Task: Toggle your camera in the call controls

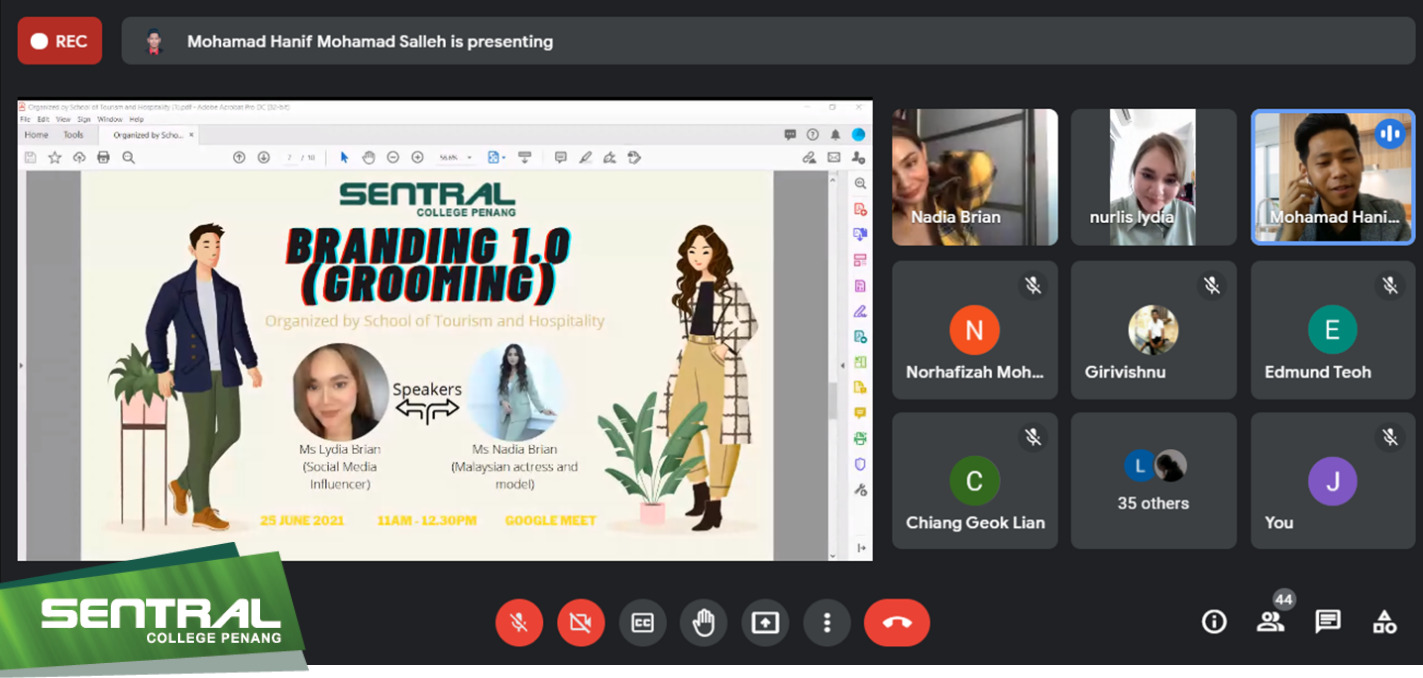Action: [581, 623]
